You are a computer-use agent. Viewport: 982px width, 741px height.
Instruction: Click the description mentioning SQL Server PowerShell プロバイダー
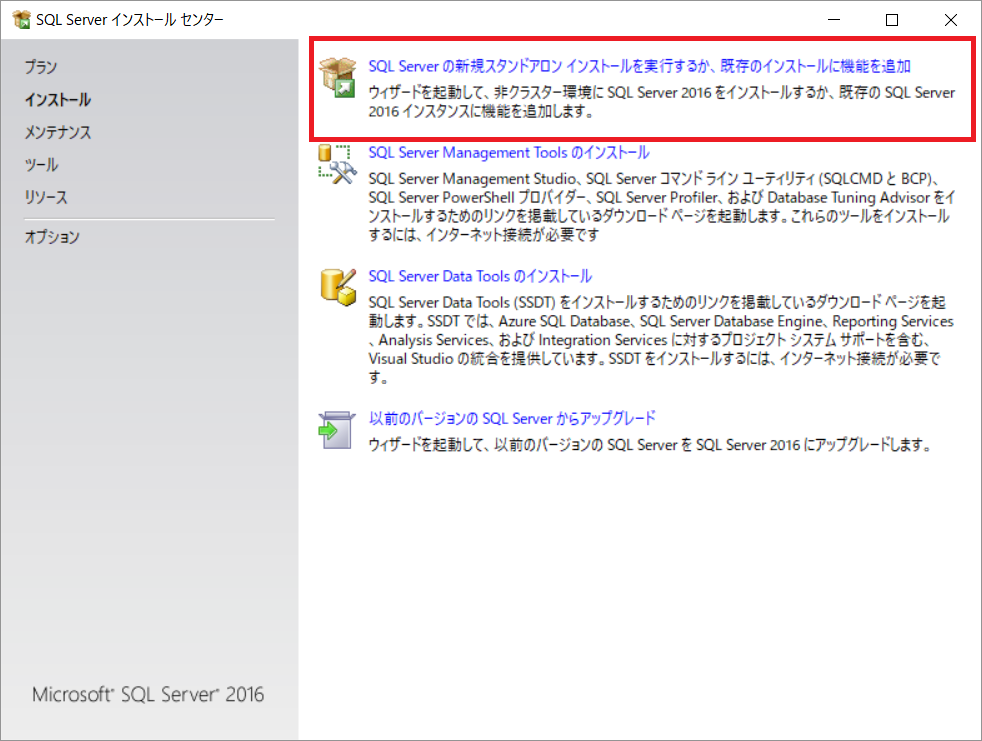[661, 207]
